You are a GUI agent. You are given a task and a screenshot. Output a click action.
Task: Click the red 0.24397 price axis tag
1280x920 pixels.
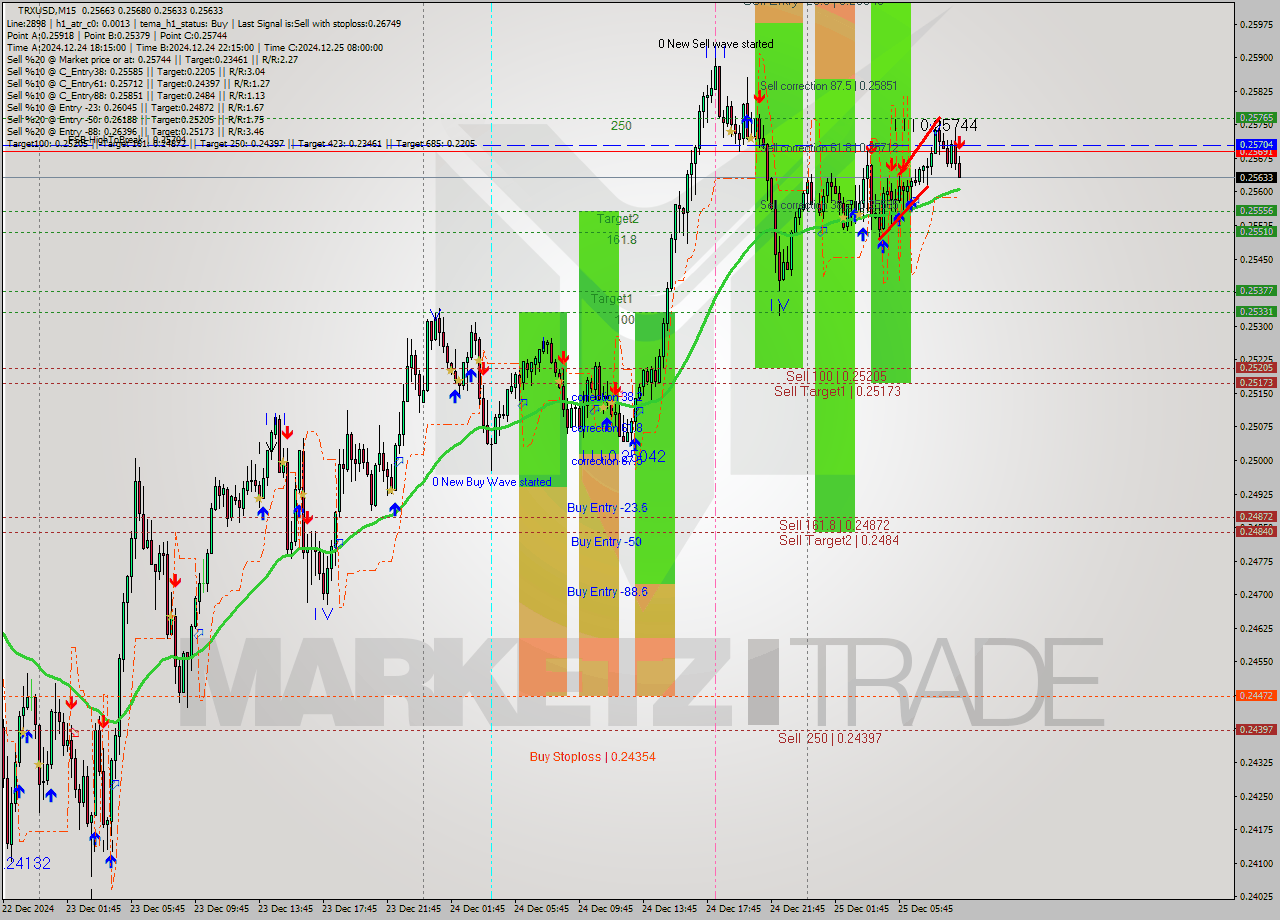point(1256,730)
